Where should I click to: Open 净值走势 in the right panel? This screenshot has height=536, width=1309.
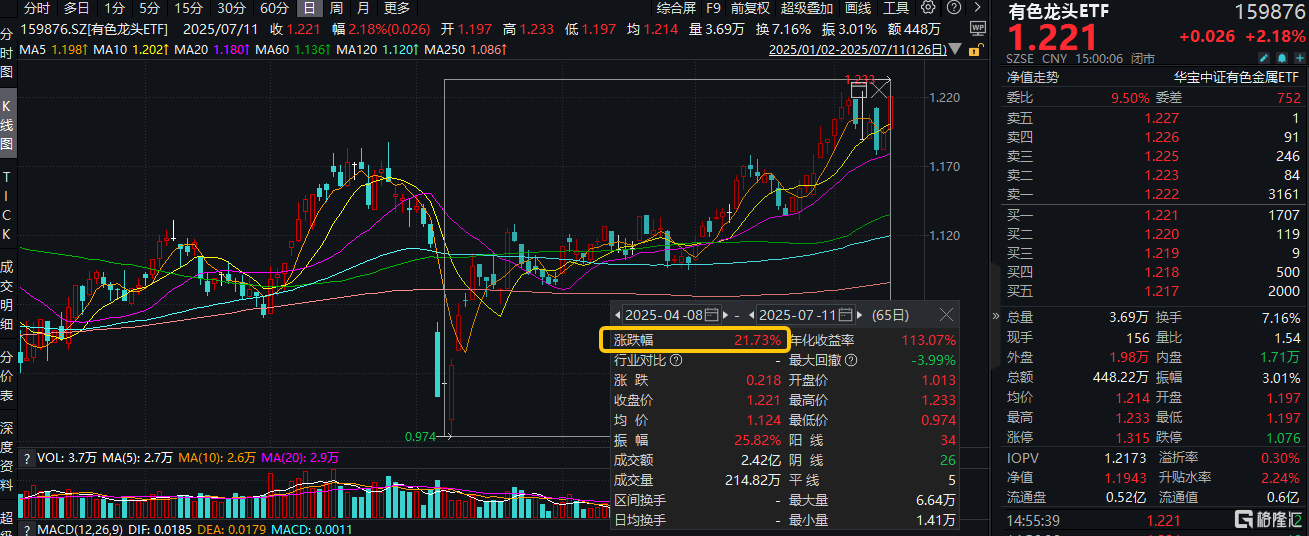click(1033, 76)
